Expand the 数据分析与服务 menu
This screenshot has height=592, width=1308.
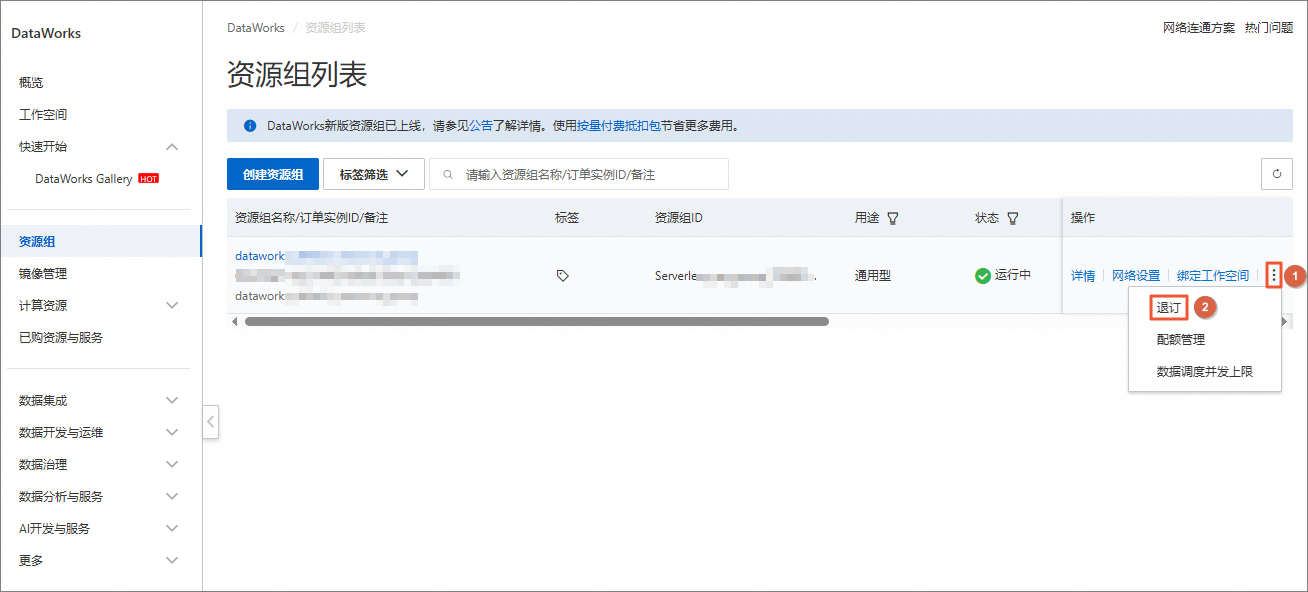point(172,497)
